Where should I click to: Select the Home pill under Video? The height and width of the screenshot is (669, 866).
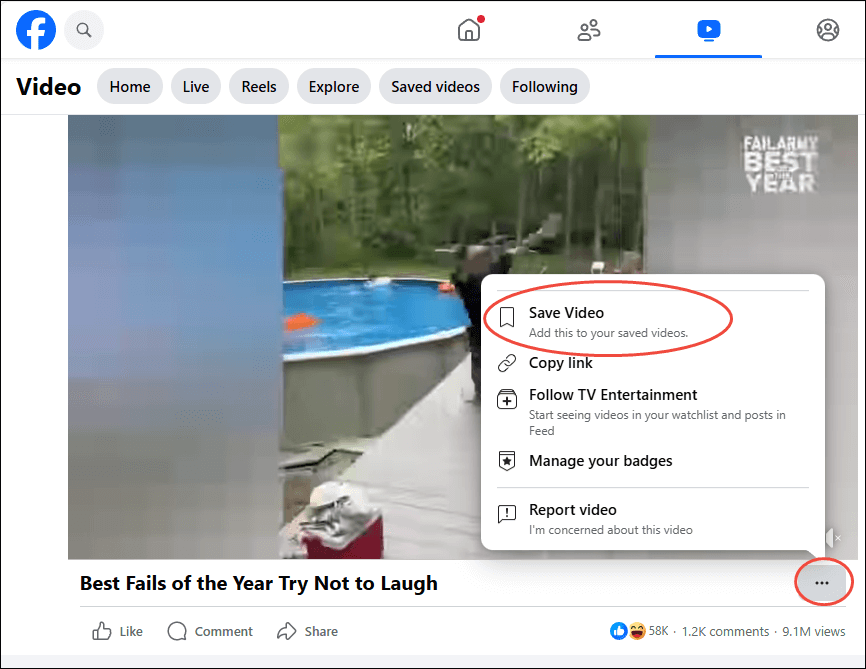coord(130,87)
